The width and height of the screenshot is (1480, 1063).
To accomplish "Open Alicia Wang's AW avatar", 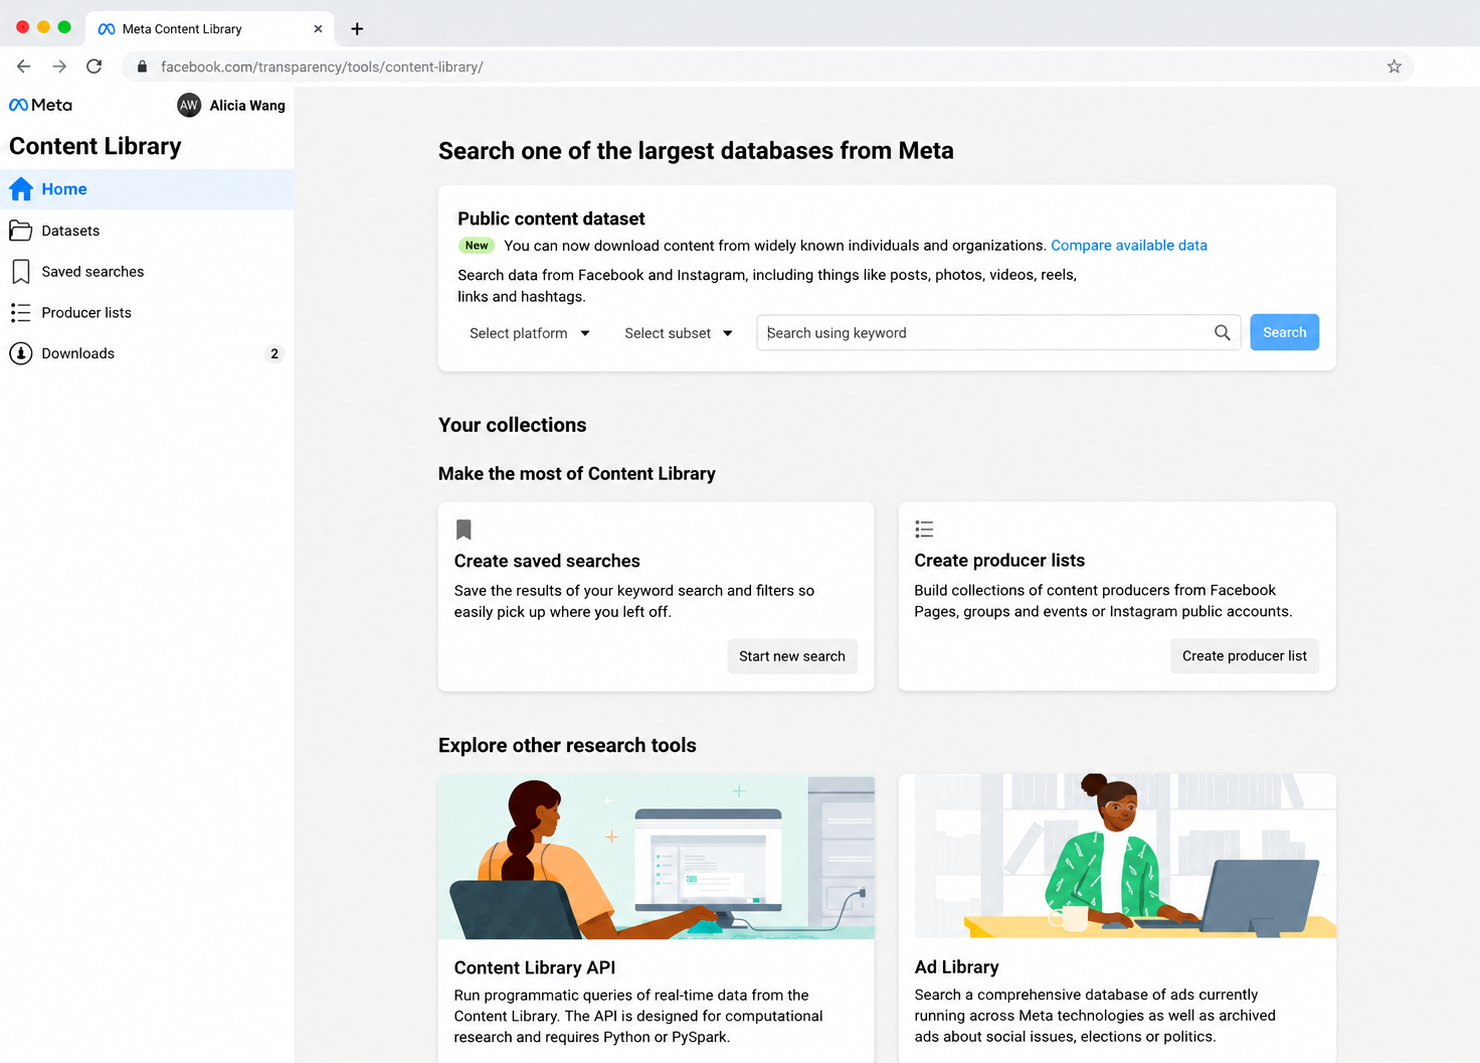I will point(189,105).
